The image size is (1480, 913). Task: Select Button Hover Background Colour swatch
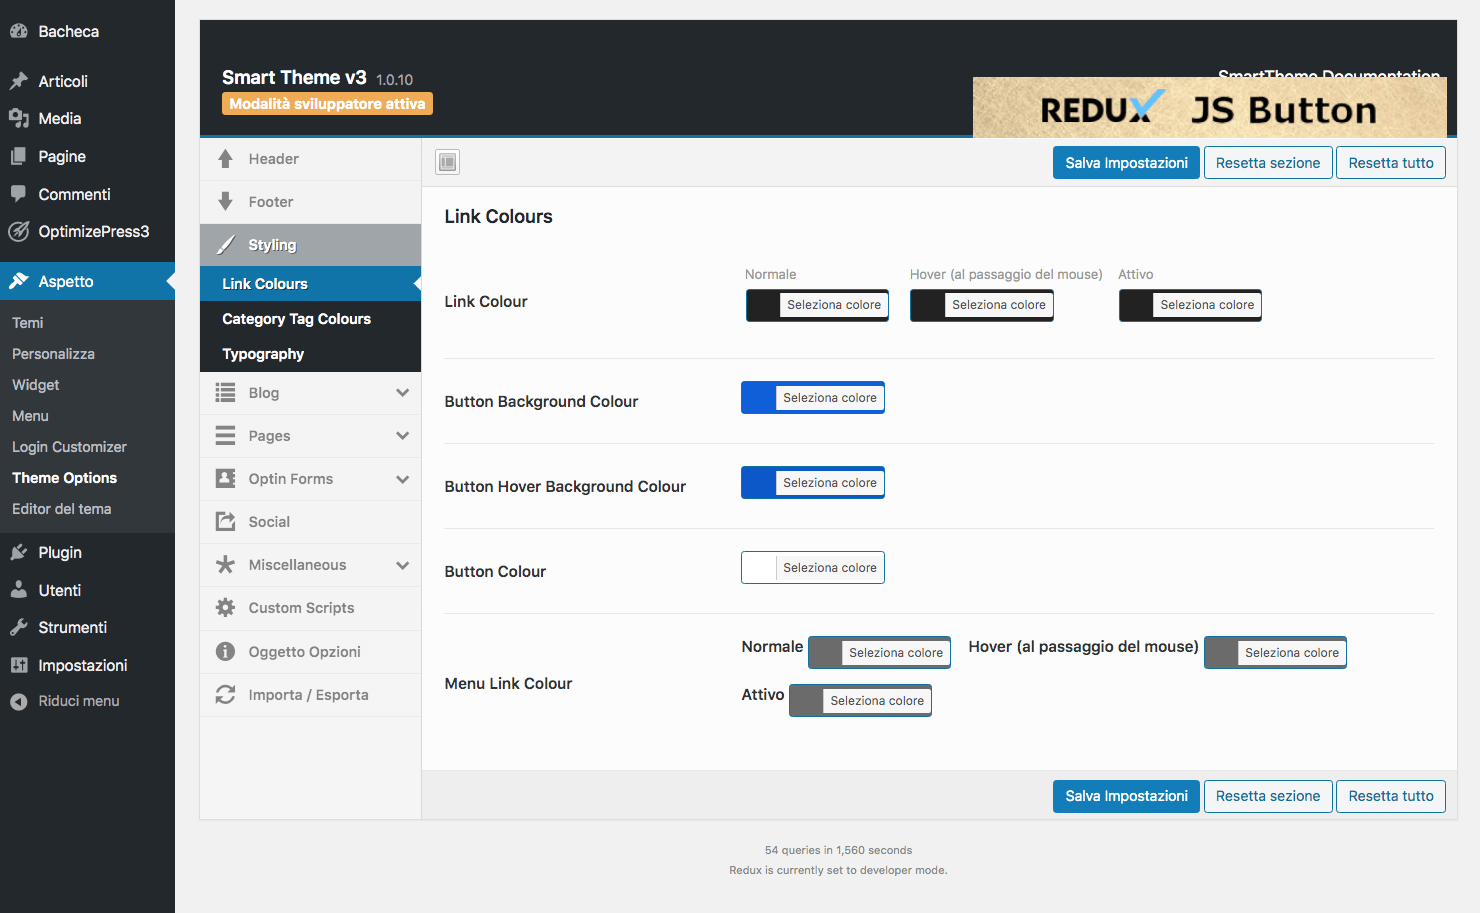pos(813,483)
